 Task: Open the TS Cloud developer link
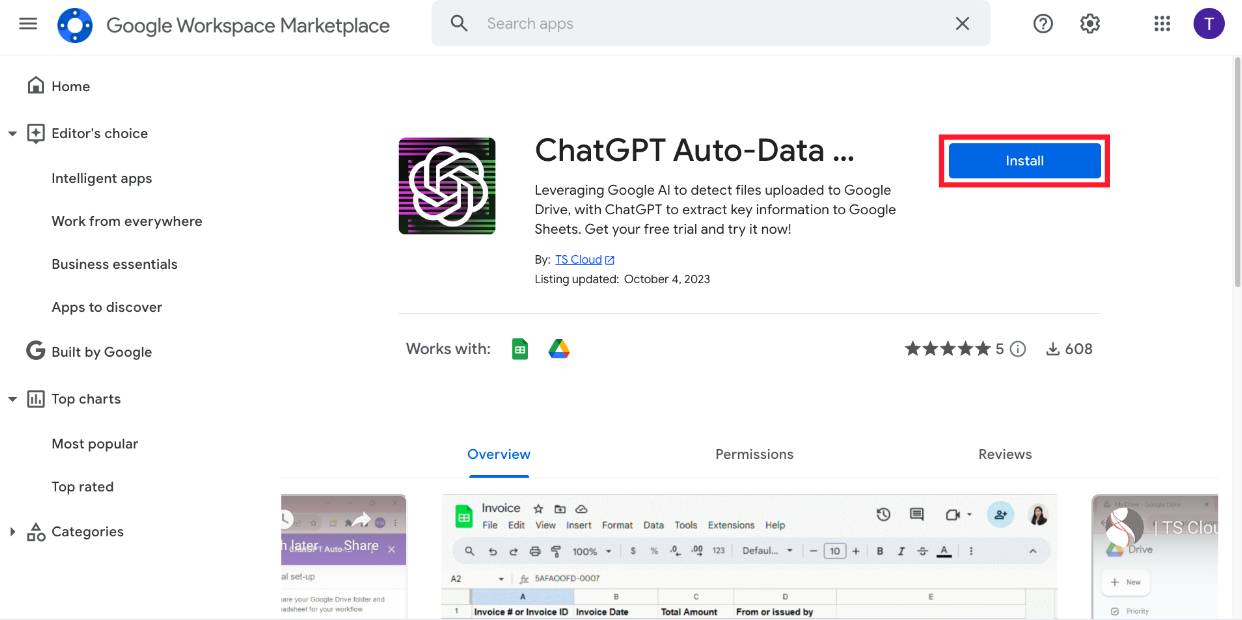click(579, 260)
